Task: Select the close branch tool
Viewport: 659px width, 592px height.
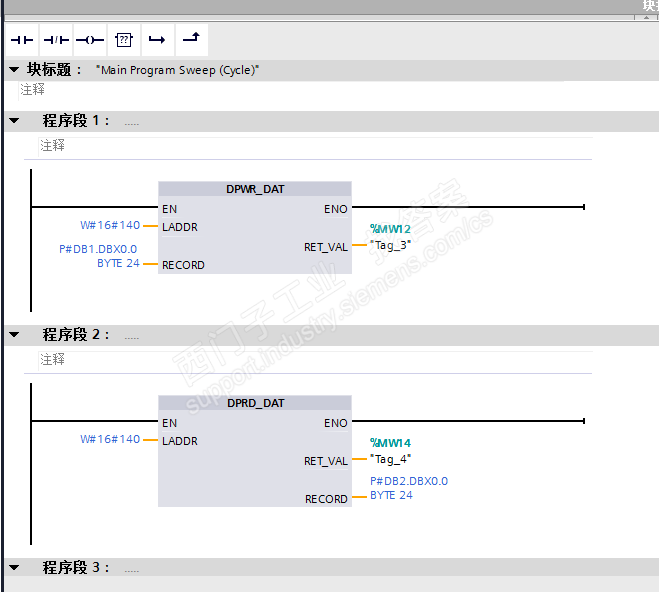Action: point(192,40)
